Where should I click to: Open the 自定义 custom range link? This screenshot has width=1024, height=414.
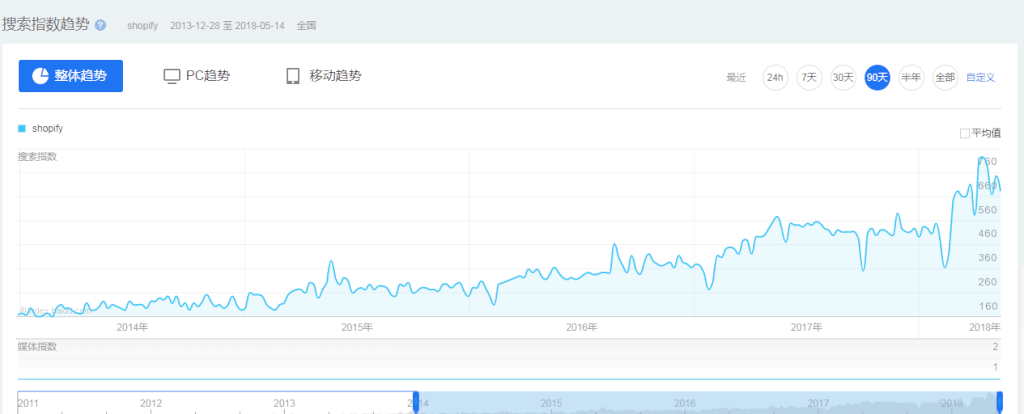[980, 78]
